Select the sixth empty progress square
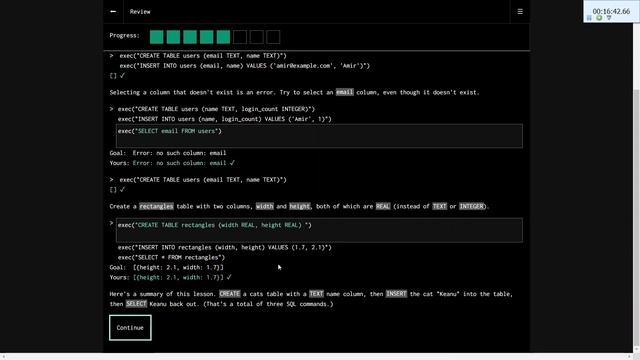The height and width of the screenshot is (360, 640). 240,37
